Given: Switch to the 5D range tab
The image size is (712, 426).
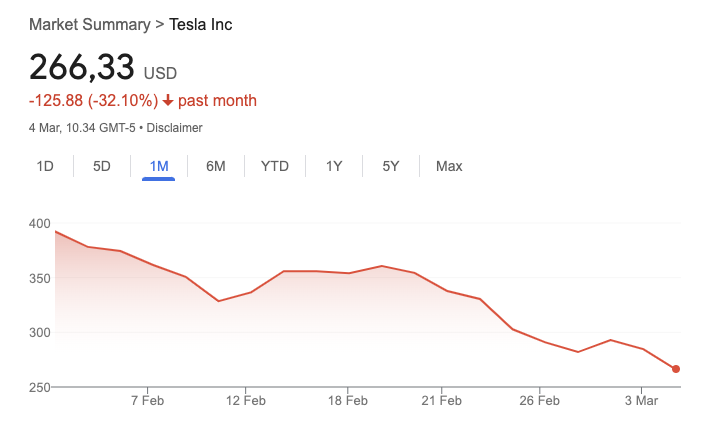Looking at the screenshot, I should pyautogui.click(x=102, y=166).
